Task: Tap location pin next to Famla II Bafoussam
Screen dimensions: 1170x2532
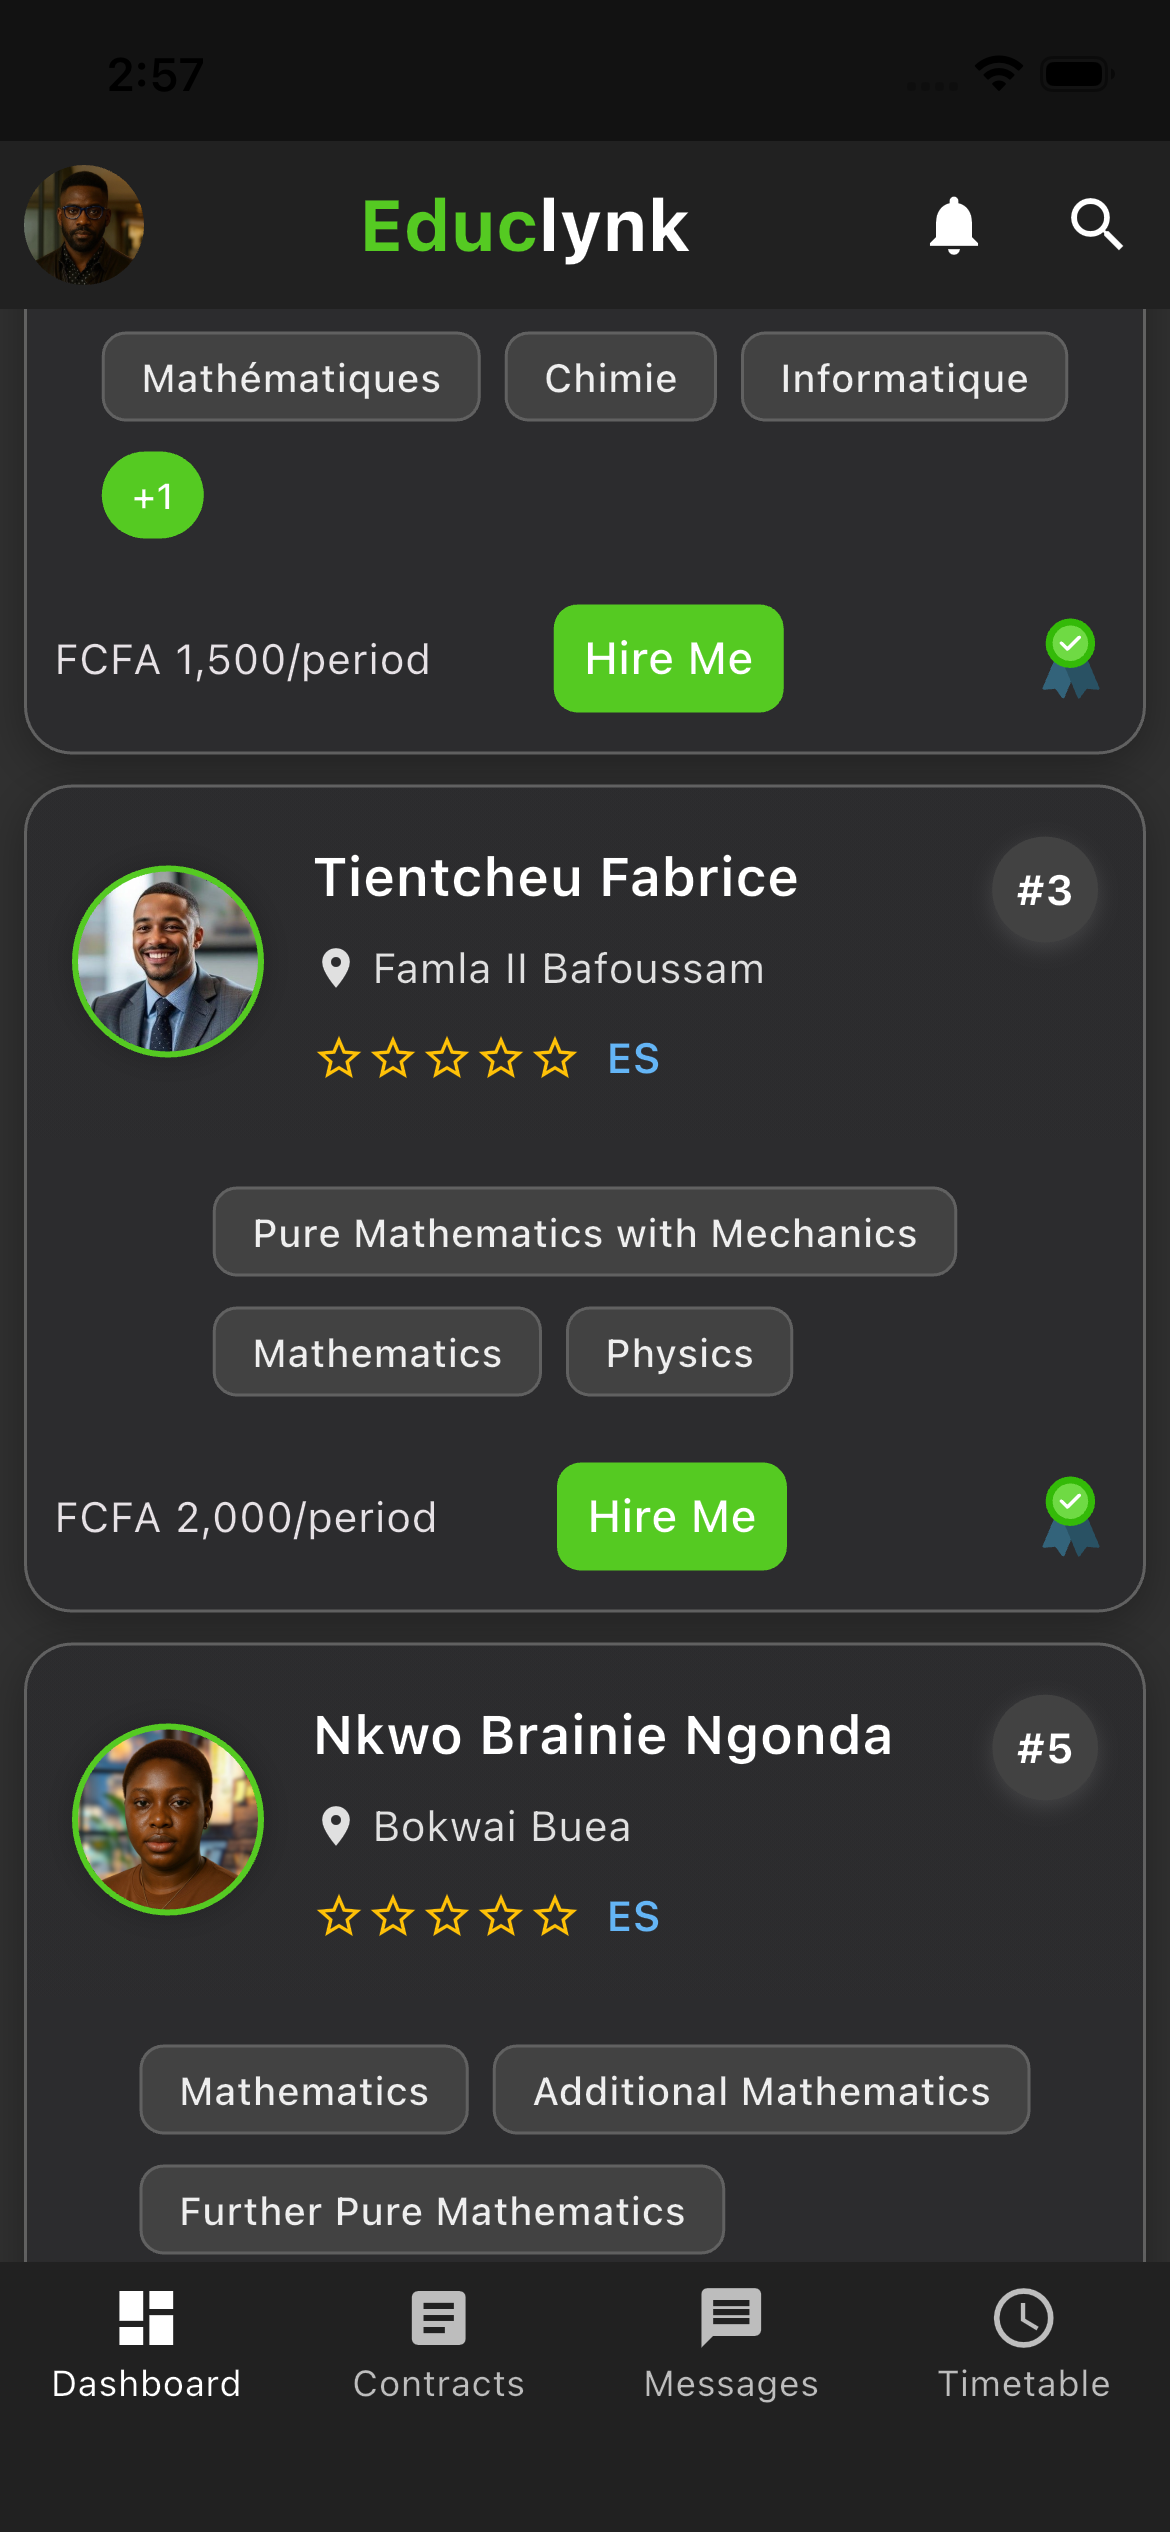Action: 336,968
